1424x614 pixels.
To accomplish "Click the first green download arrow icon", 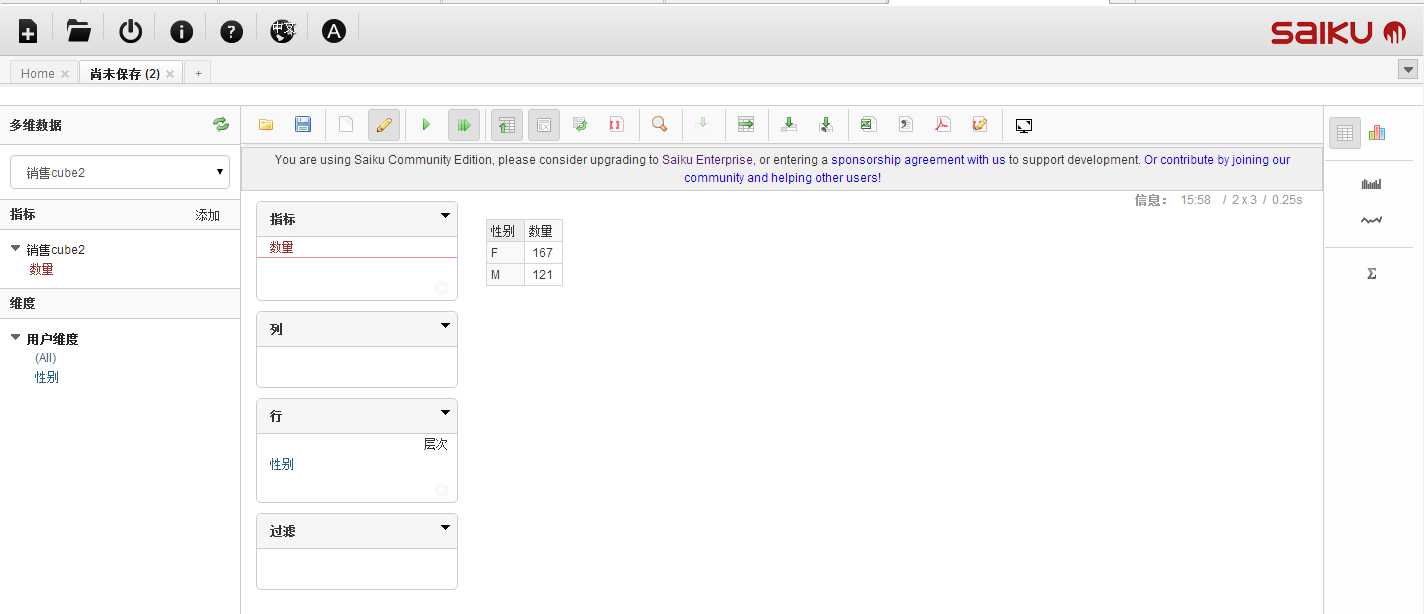I will pyautogui.click(x=789, y=125).
